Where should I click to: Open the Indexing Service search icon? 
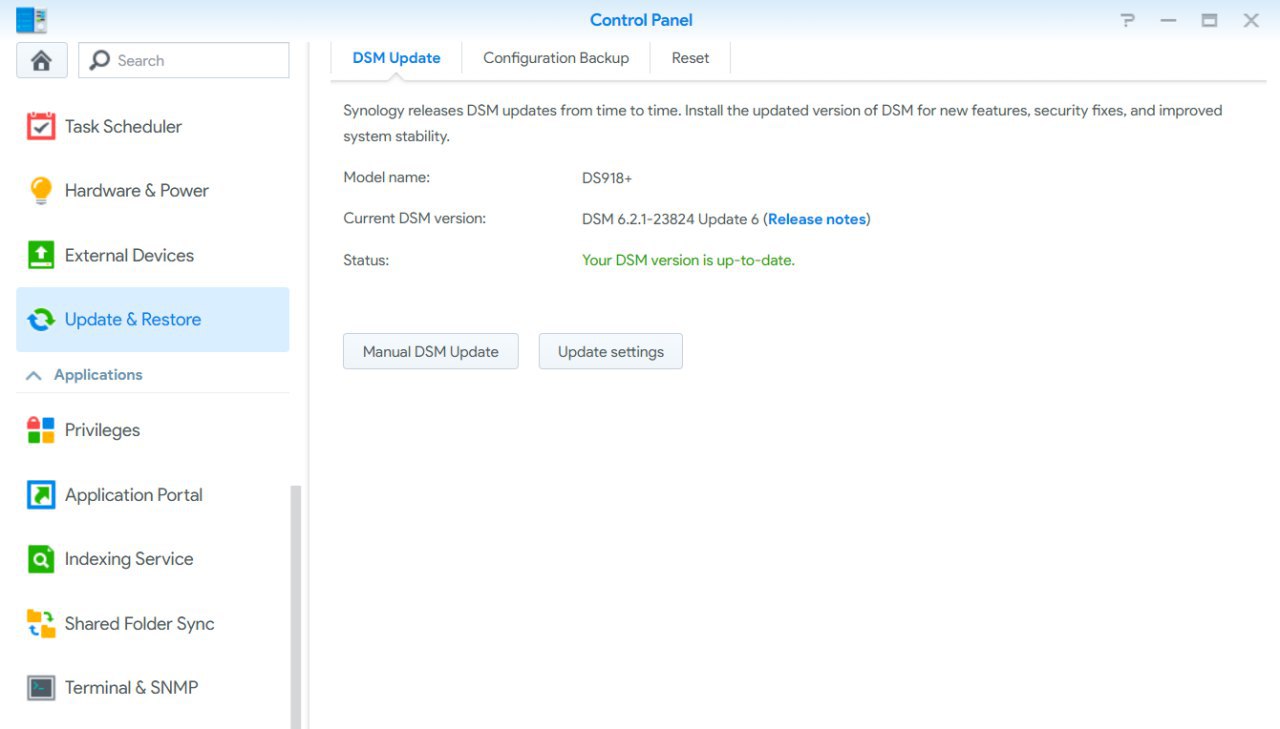pos(41,559)
